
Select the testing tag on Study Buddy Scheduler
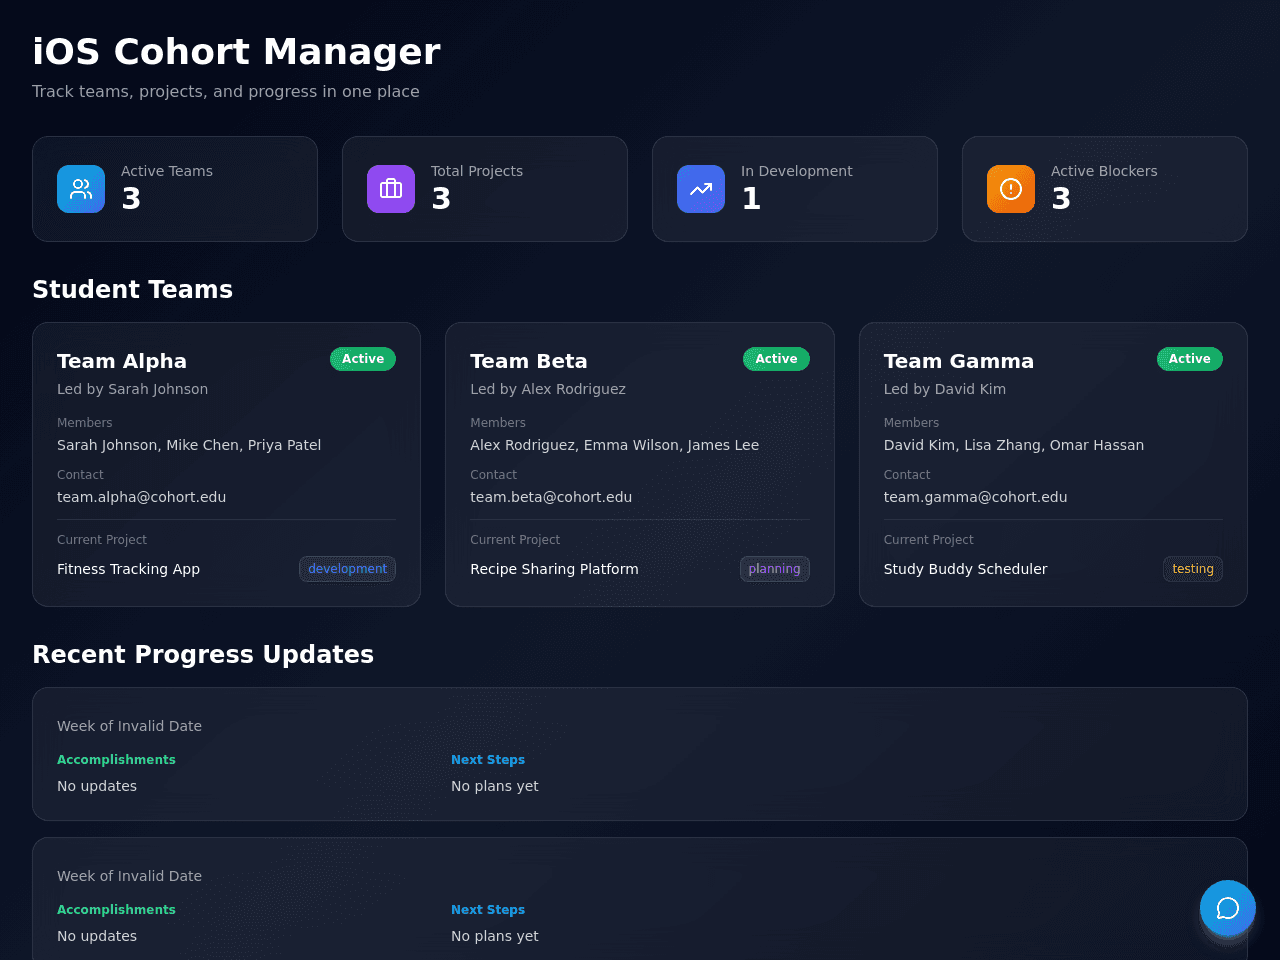tap(1193, 569)
